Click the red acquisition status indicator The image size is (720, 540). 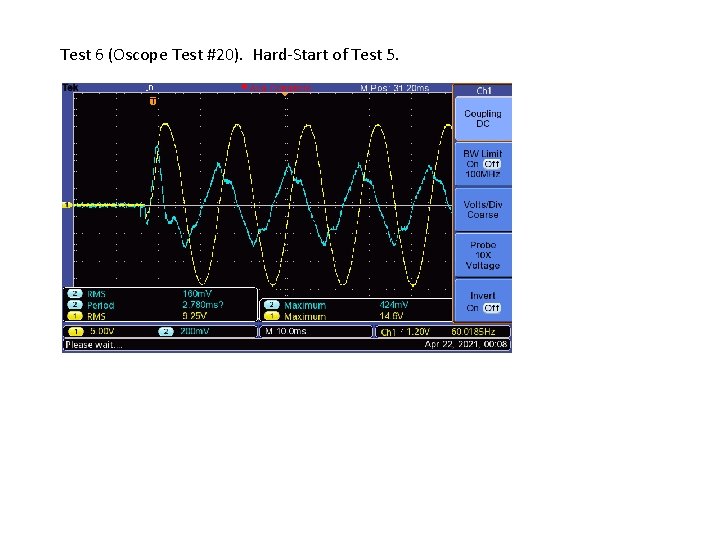277,88
